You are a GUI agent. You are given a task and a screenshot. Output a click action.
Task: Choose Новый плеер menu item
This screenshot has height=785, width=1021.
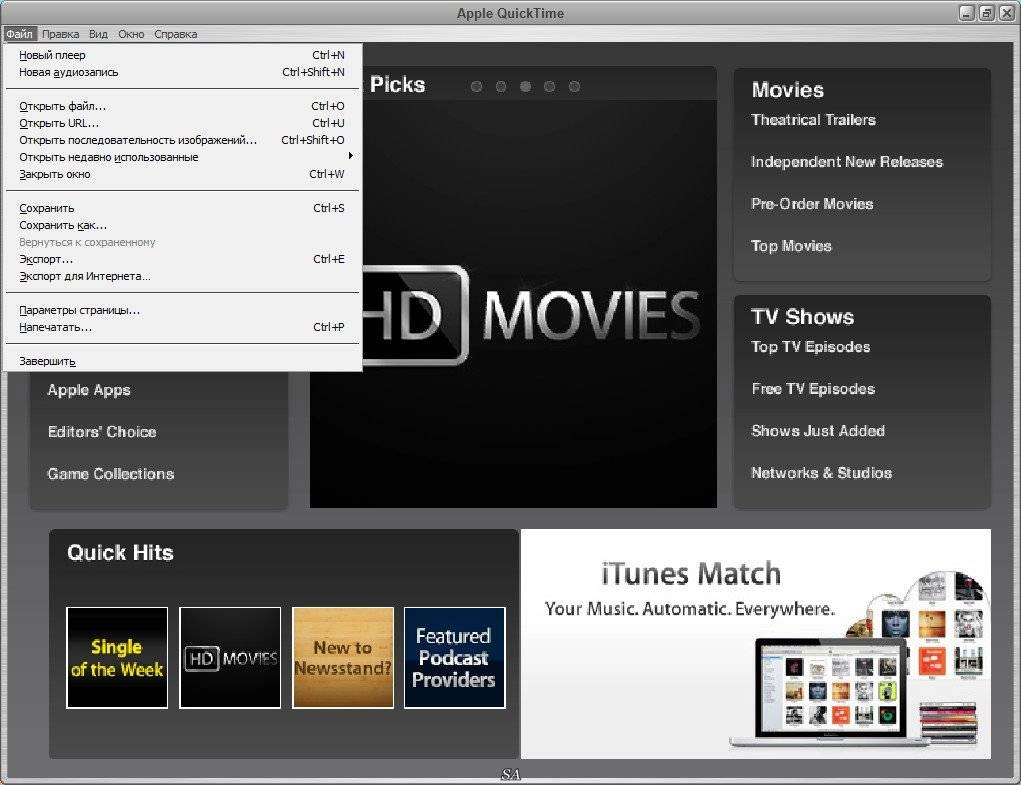point(182,55)
